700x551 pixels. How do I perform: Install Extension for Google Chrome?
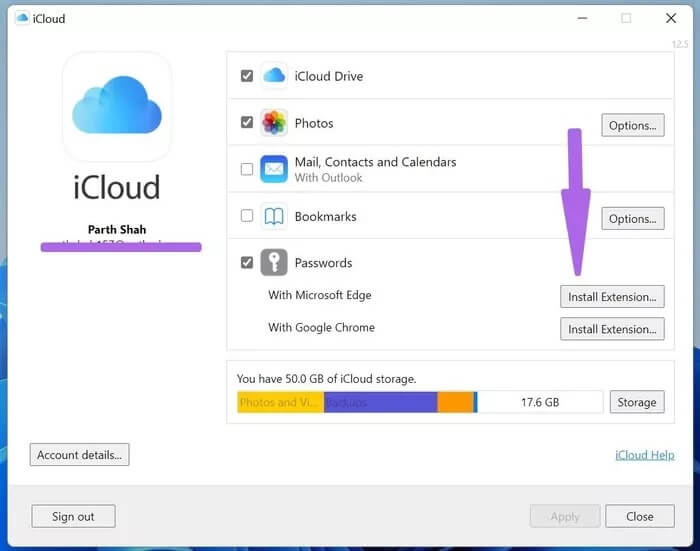click(x=612, y=329)
